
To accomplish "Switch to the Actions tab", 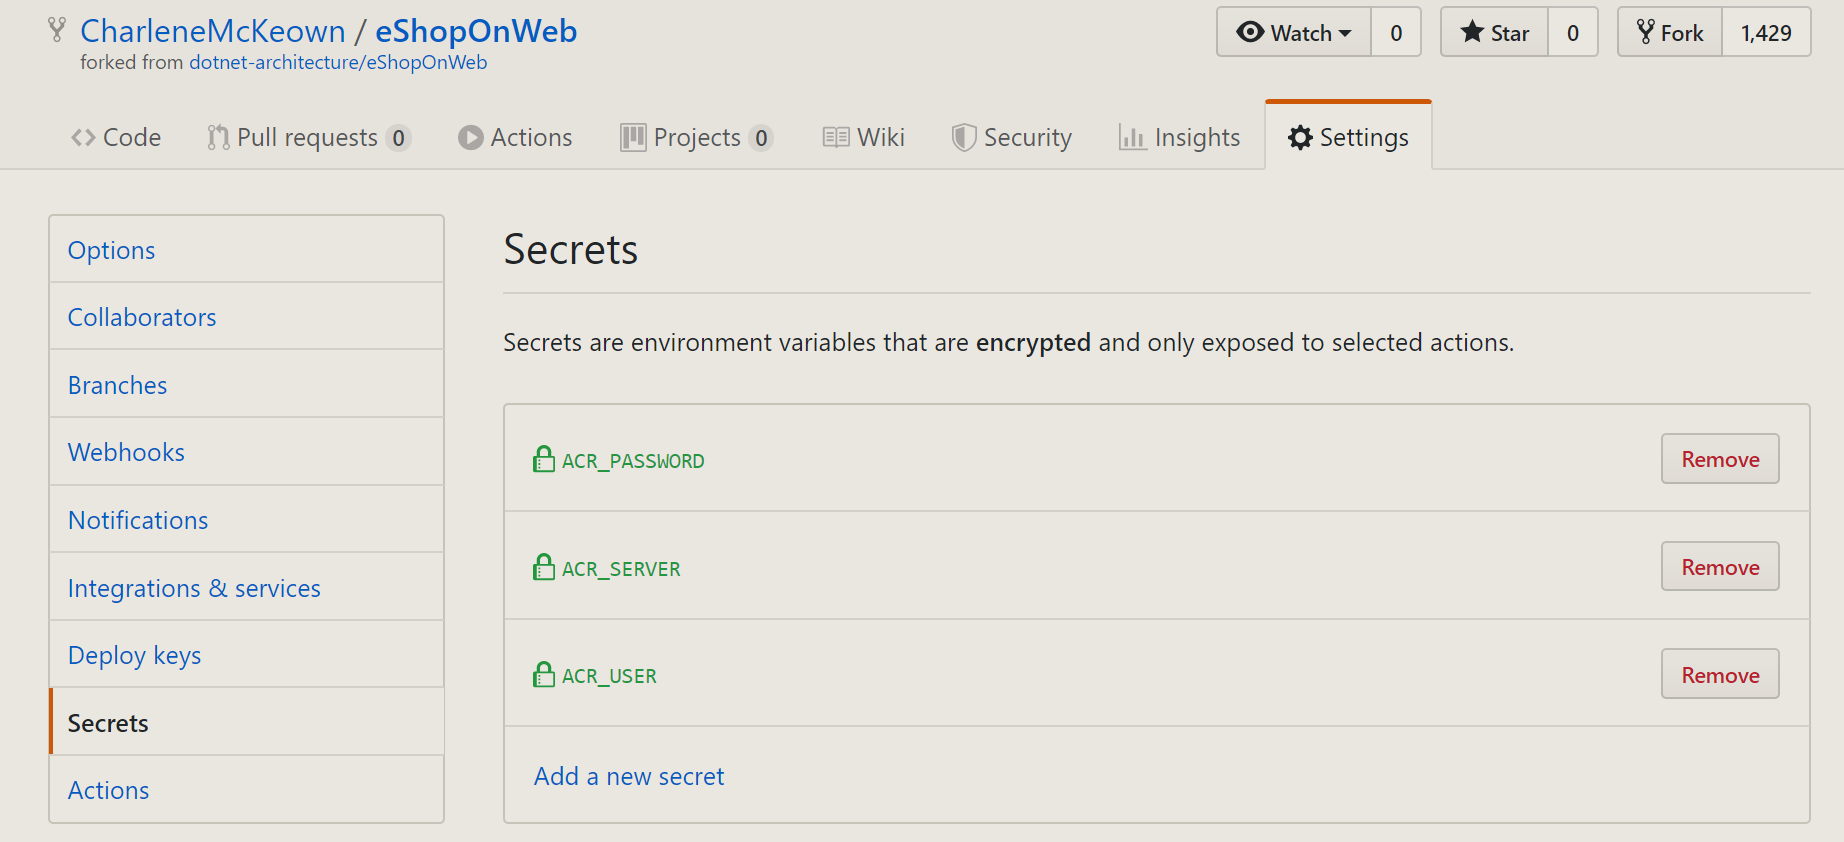I will click(515, 137).
